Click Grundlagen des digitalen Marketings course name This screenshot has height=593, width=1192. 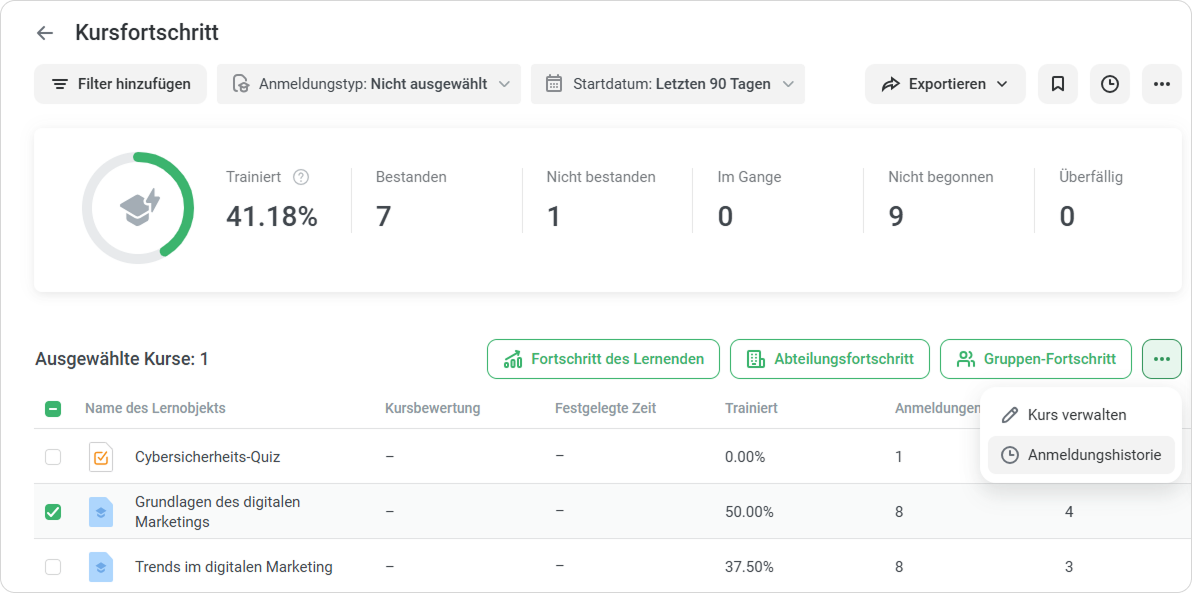(217, 512)
